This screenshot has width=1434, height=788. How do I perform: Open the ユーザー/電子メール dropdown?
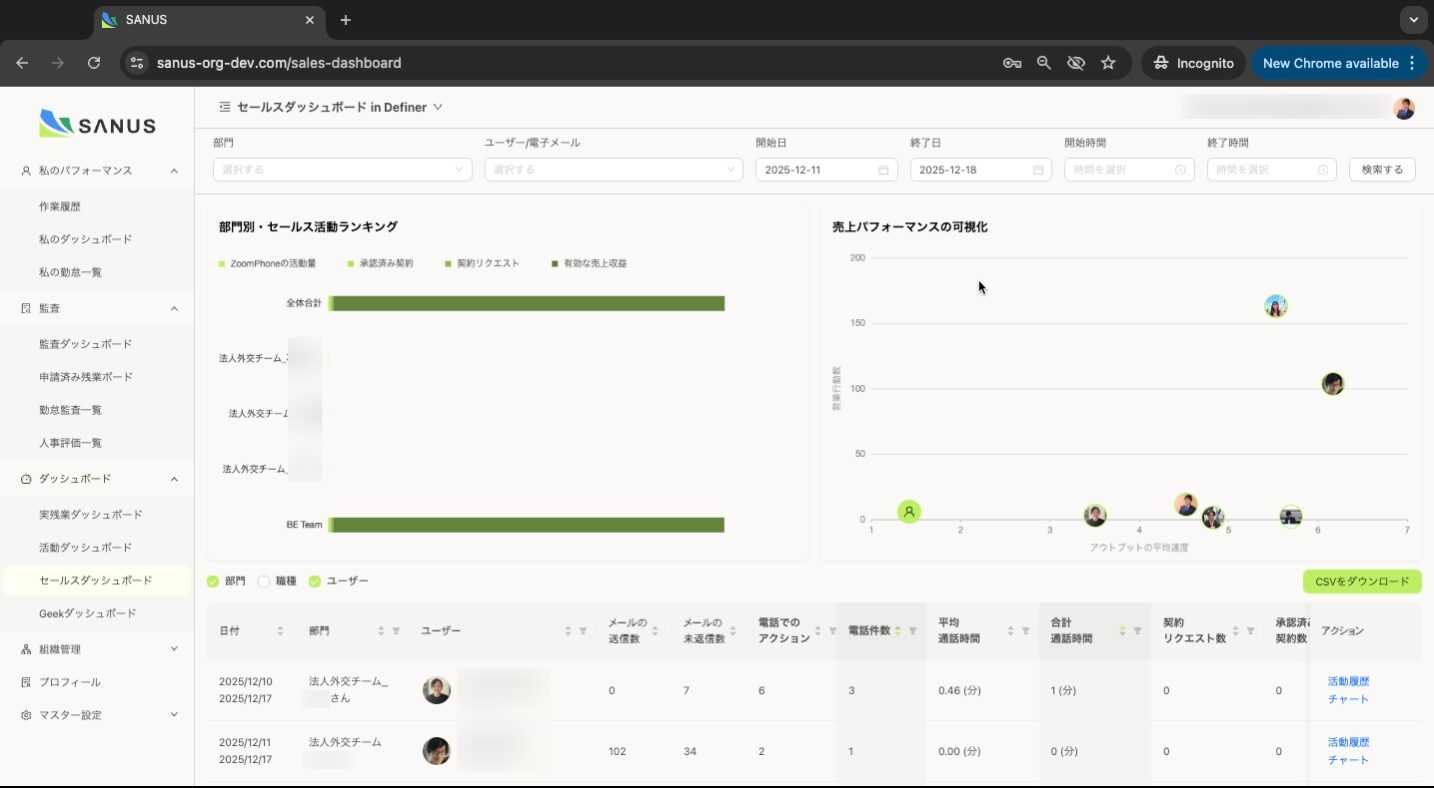pyautogui.click(x=612, y=169)
